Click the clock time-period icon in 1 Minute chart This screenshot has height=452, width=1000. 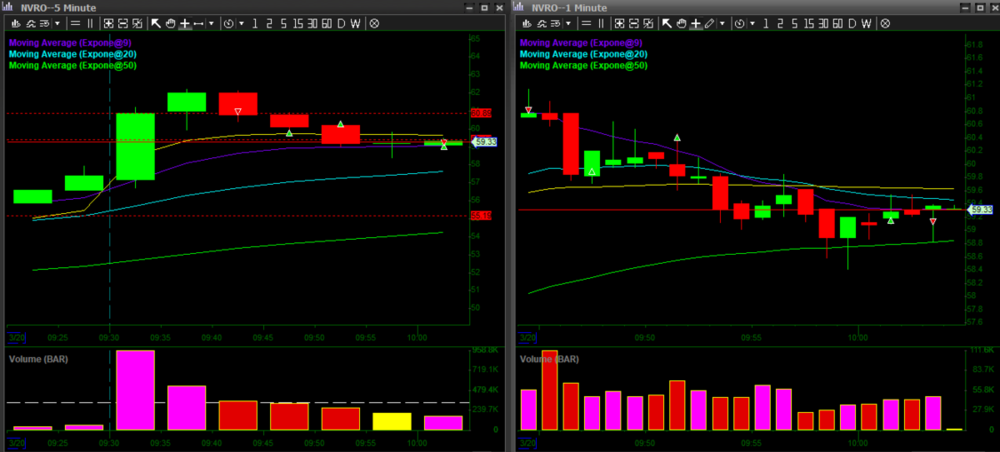[738, 22]
